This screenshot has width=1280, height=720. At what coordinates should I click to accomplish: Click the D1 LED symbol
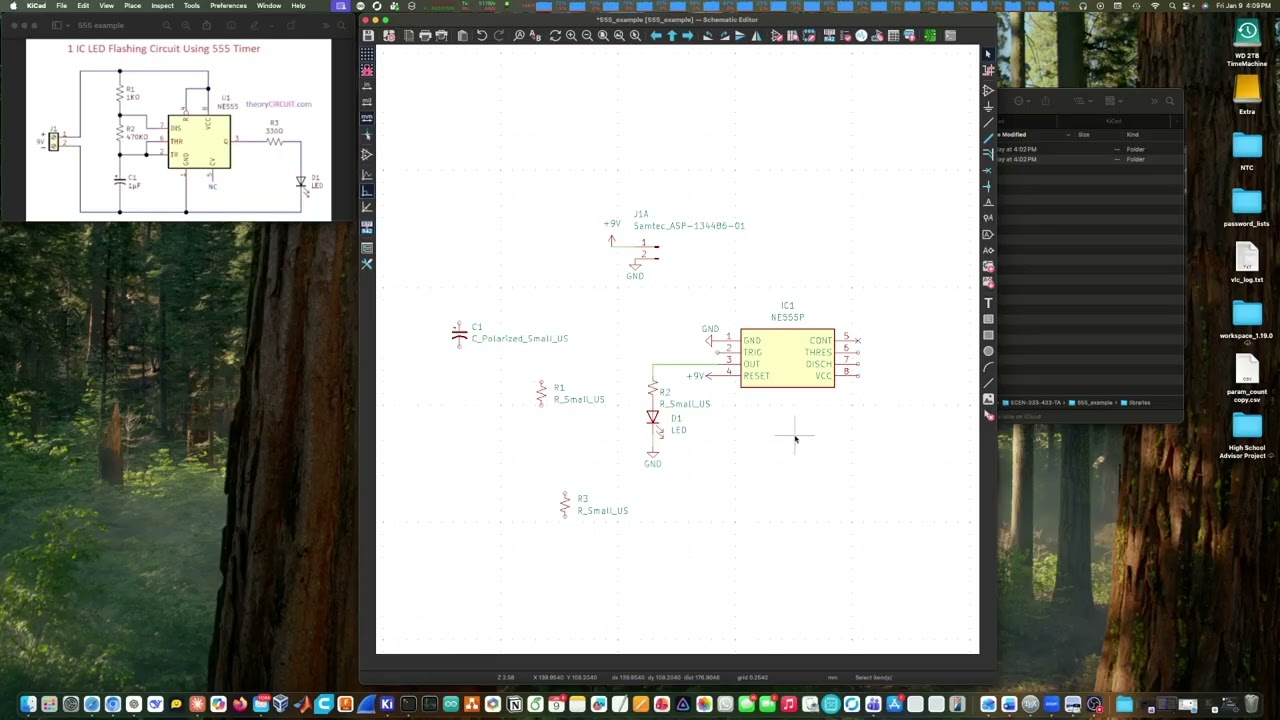pyautogui.click(x=653, y=417)
